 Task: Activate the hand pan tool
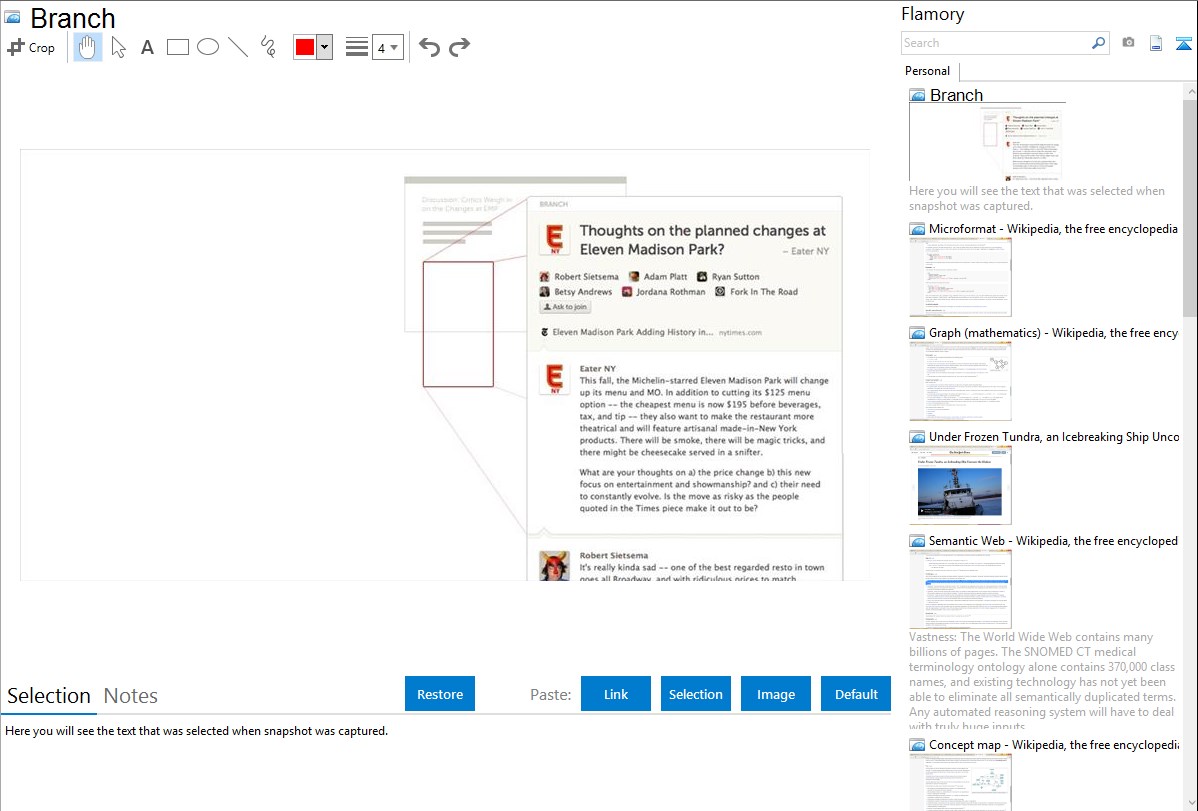pos(87,47)
